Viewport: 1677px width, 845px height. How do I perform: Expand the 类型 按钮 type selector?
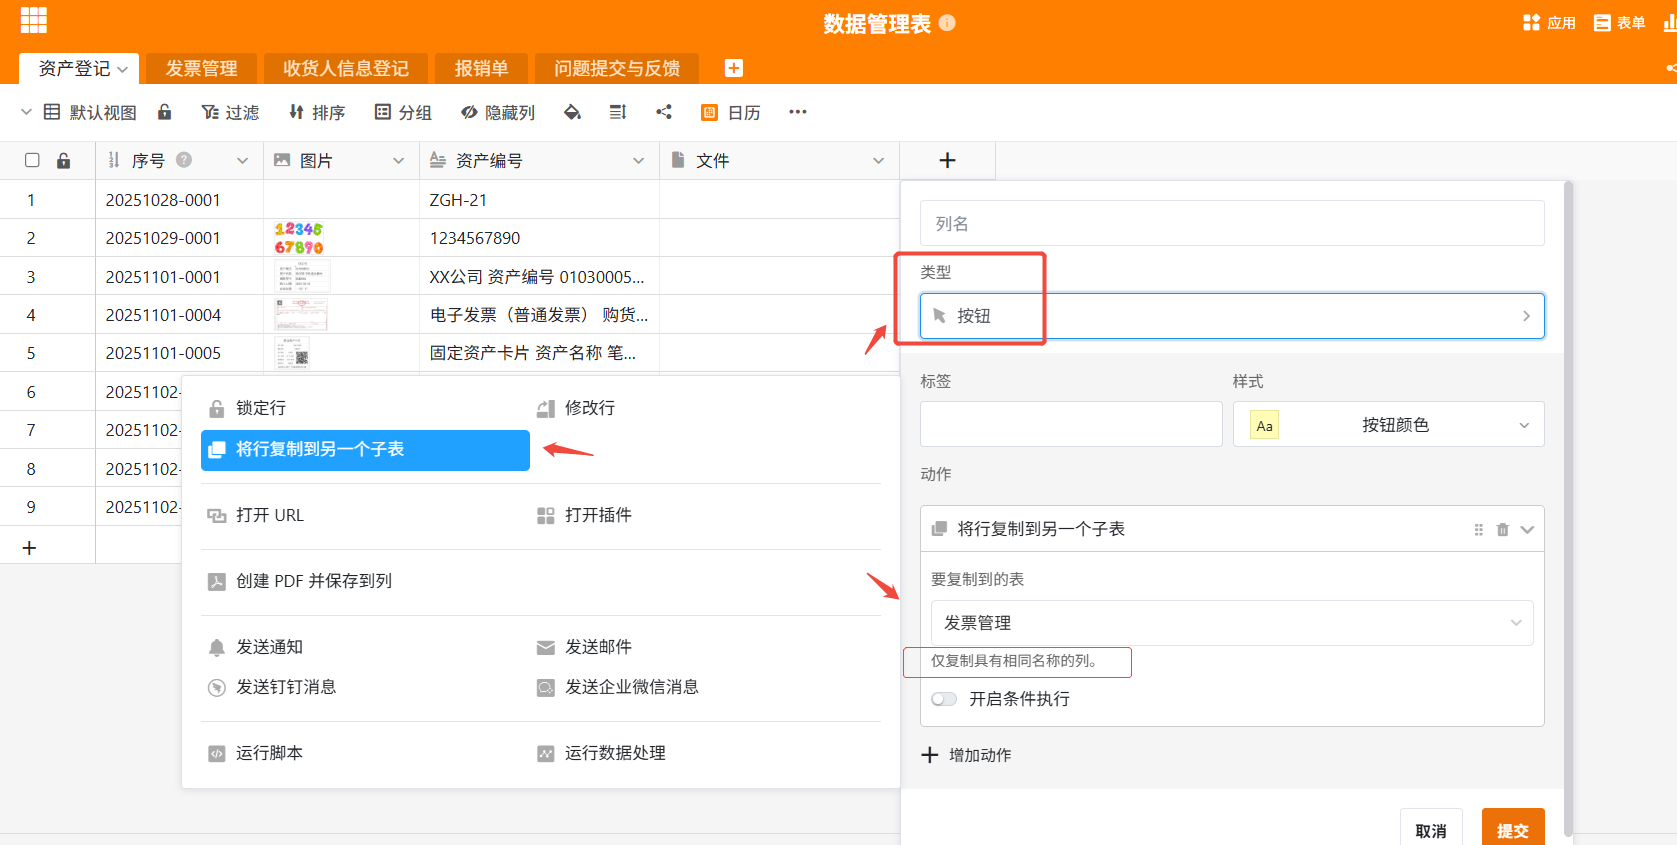click(x=1231, y=316)
